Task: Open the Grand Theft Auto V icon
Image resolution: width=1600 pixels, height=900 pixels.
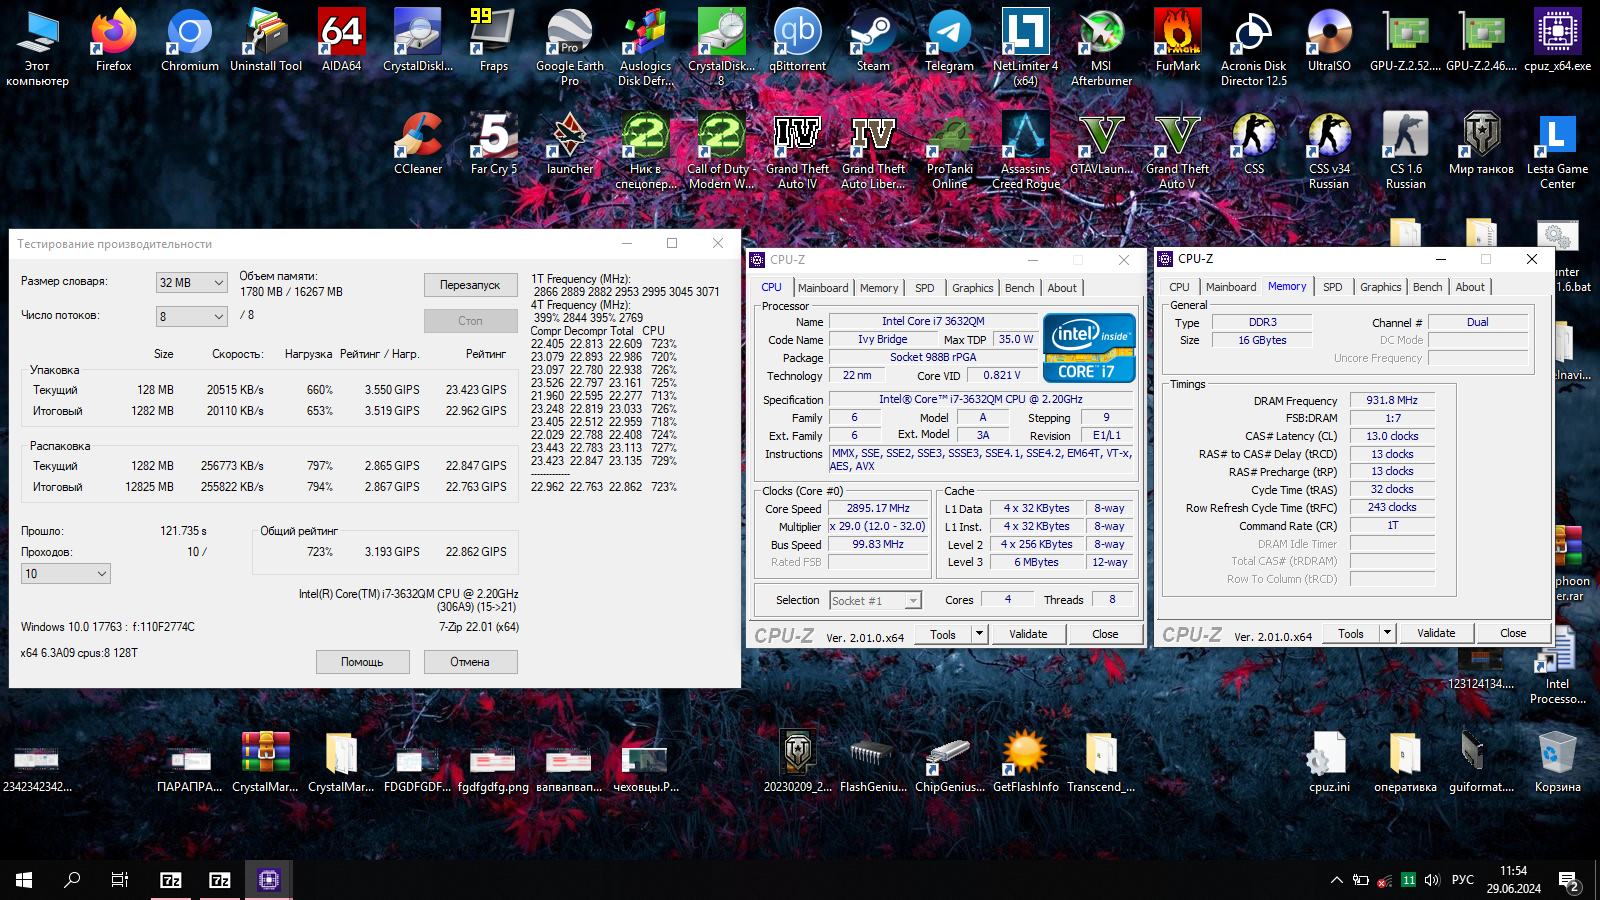Action: coord(1177,150)
